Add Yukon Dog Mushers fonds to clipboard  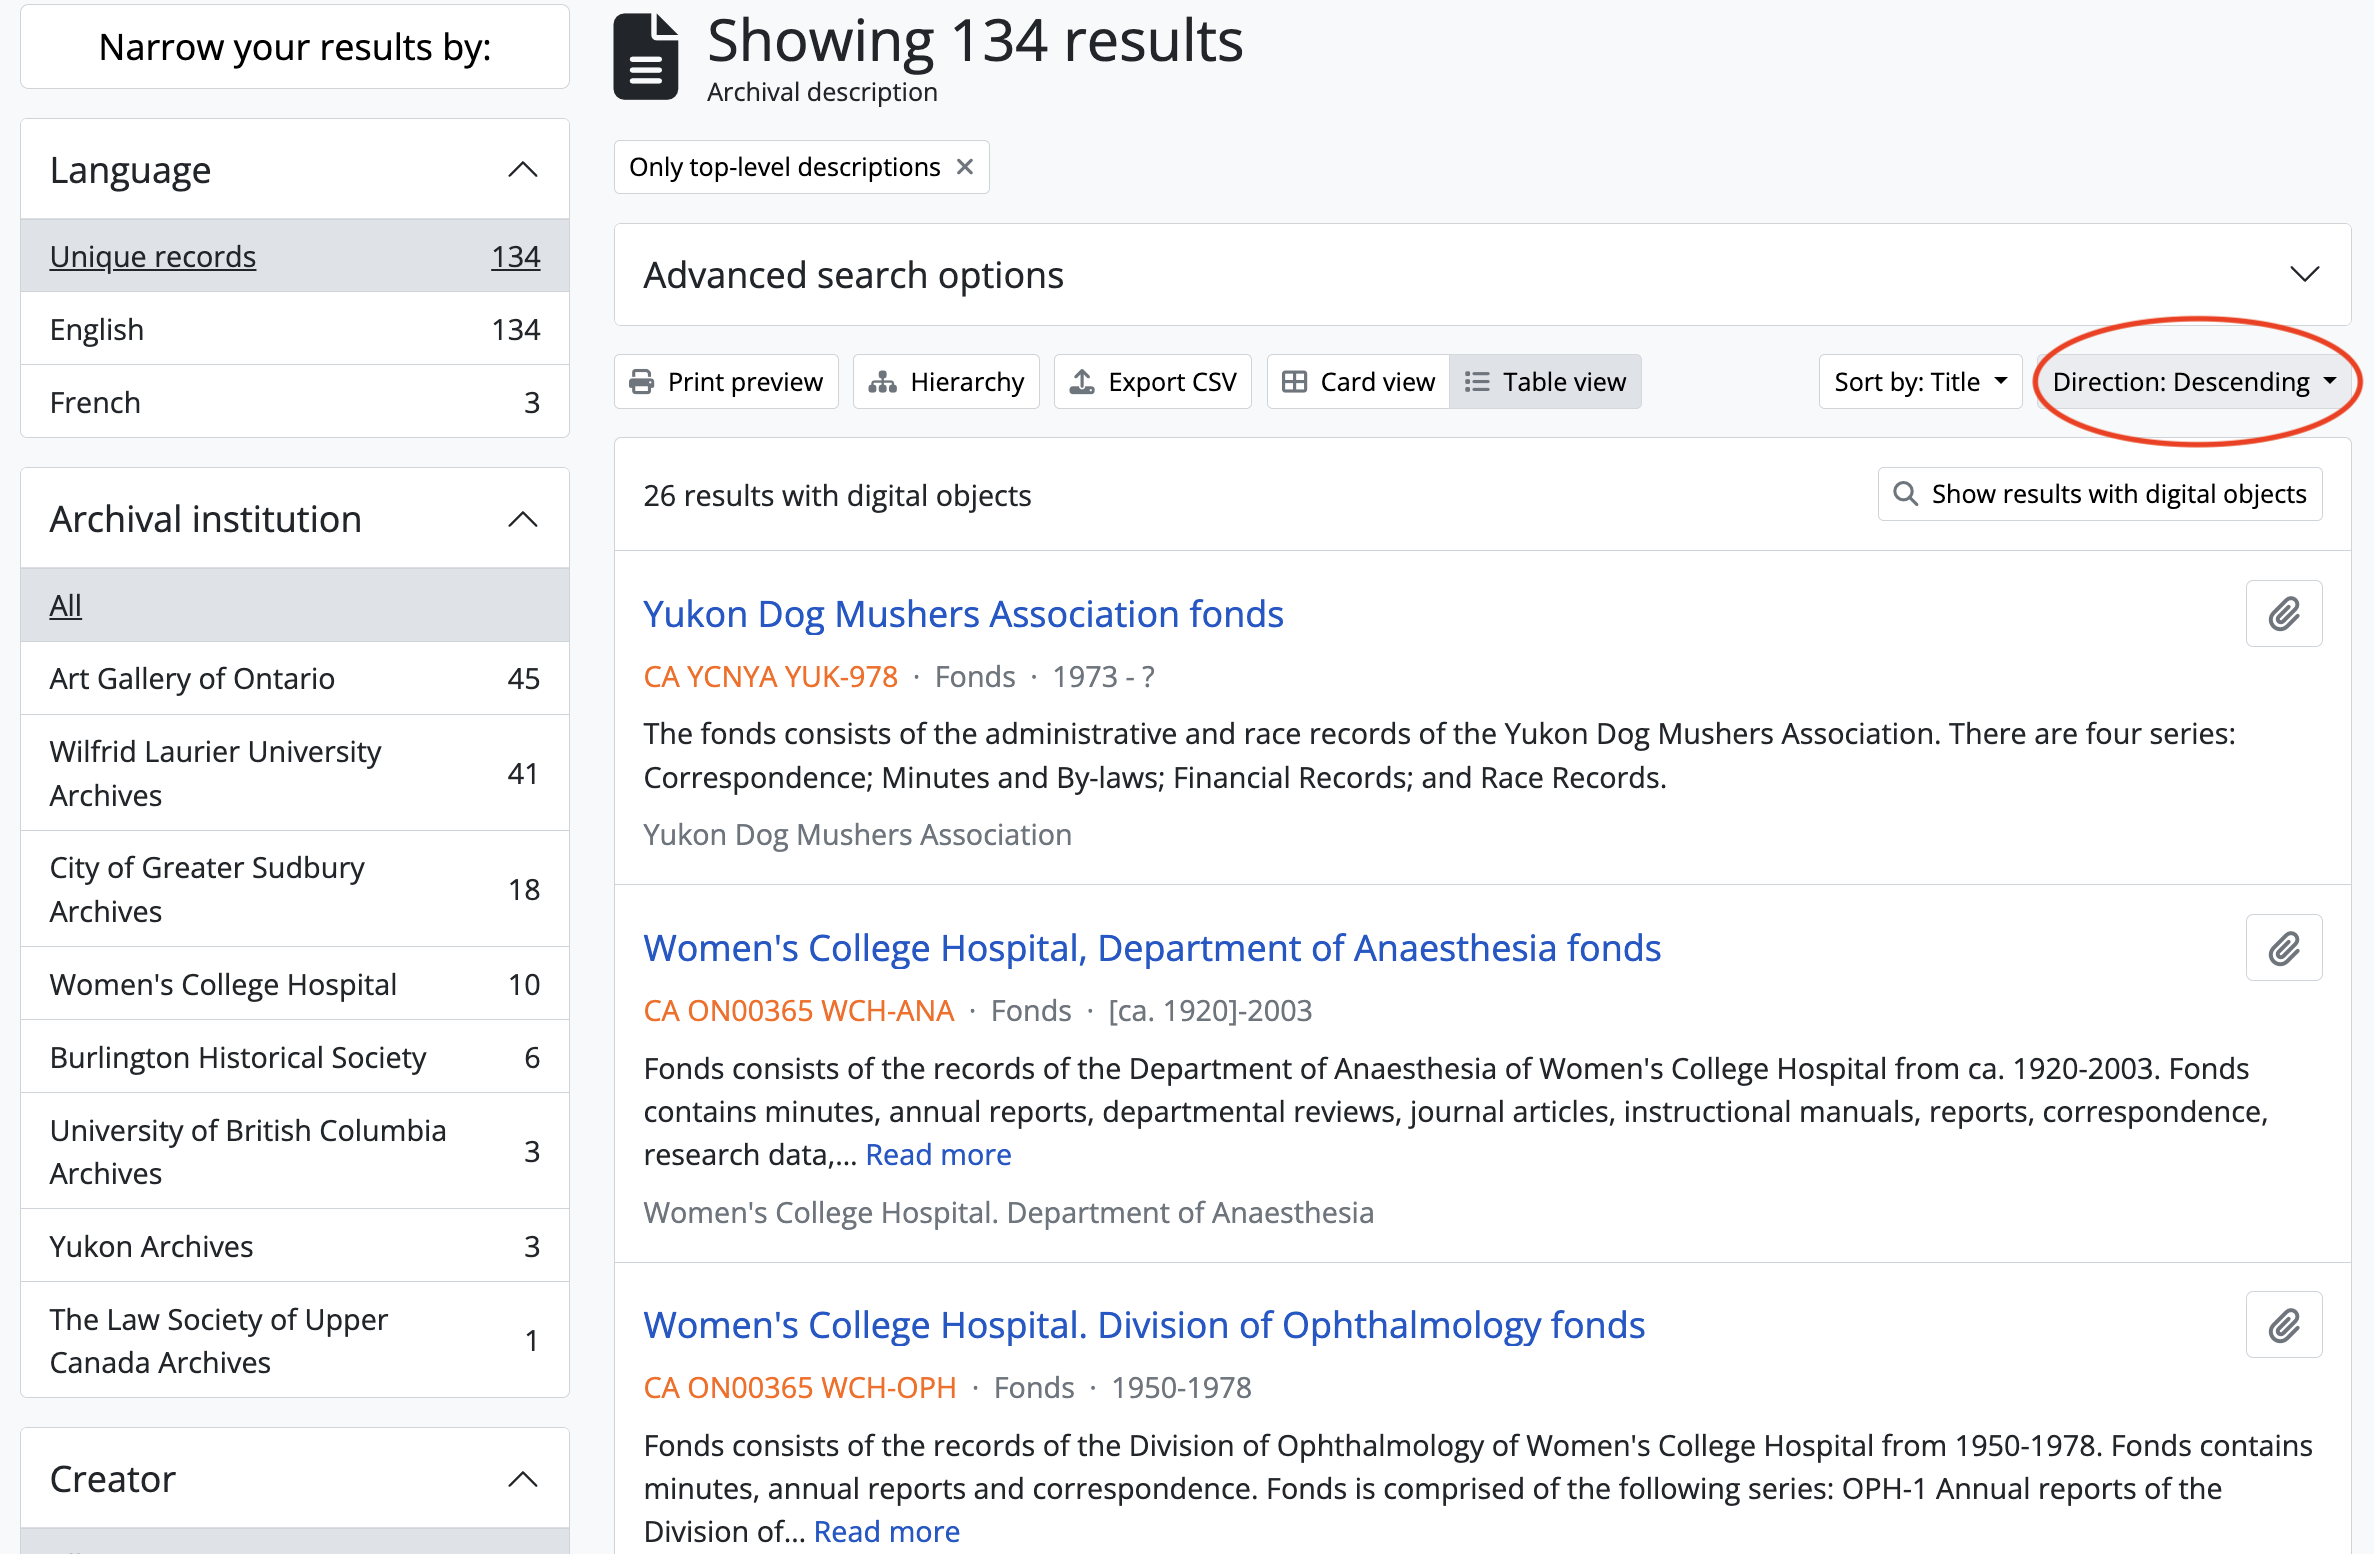(x=2283, y=614)
